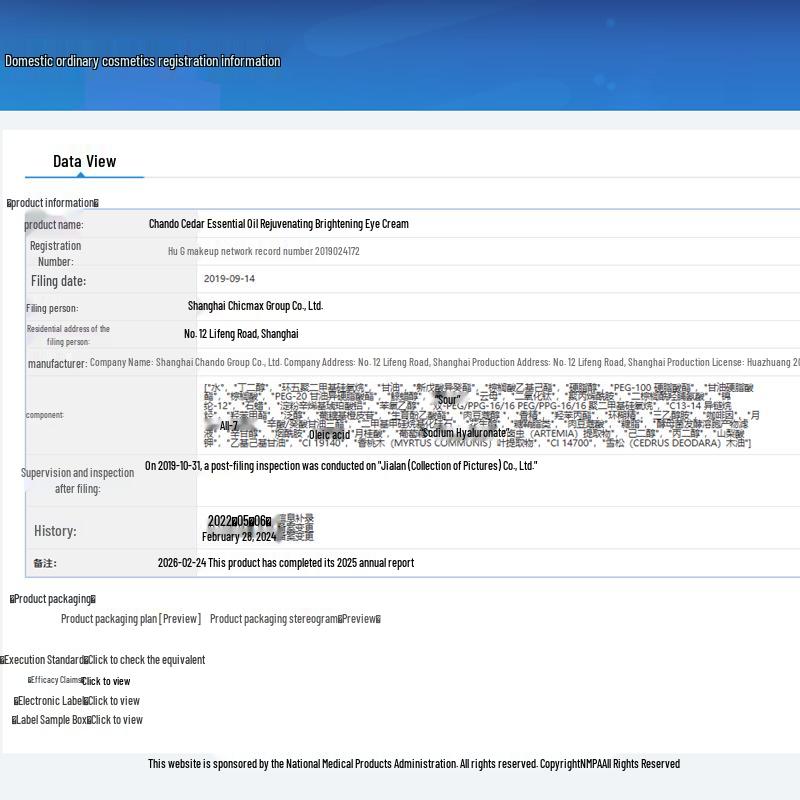This screenshot has width=800, height=800.
Task: Click the Chando Cedar Eye Cream product name
Action: (278, 224)
